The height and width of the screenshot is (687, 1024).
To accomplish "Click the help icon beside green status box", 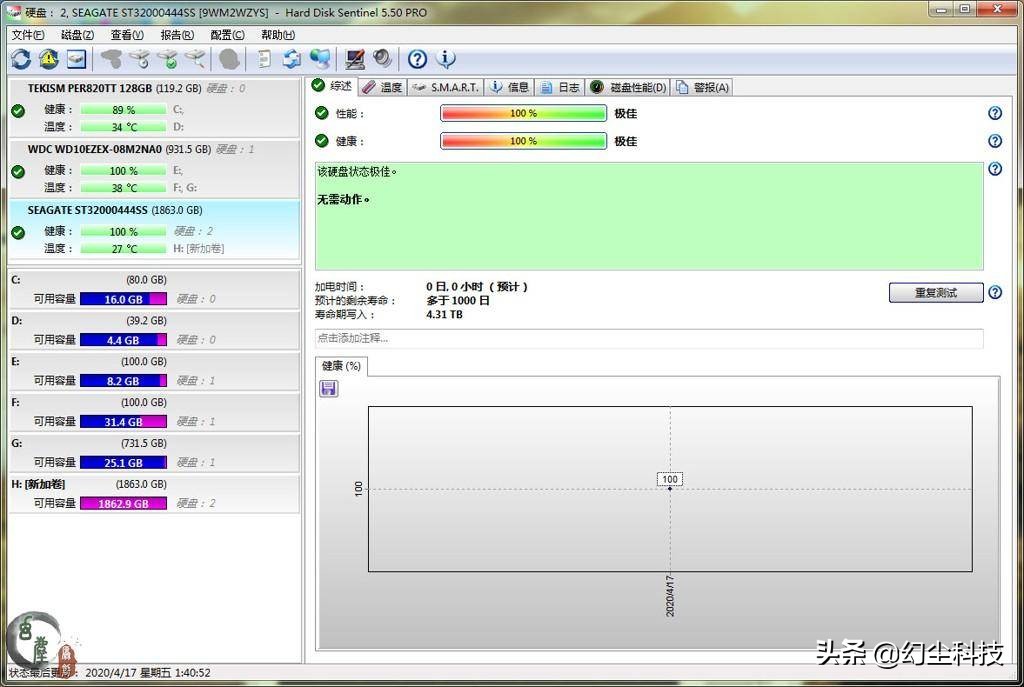I will click(995, 169).
